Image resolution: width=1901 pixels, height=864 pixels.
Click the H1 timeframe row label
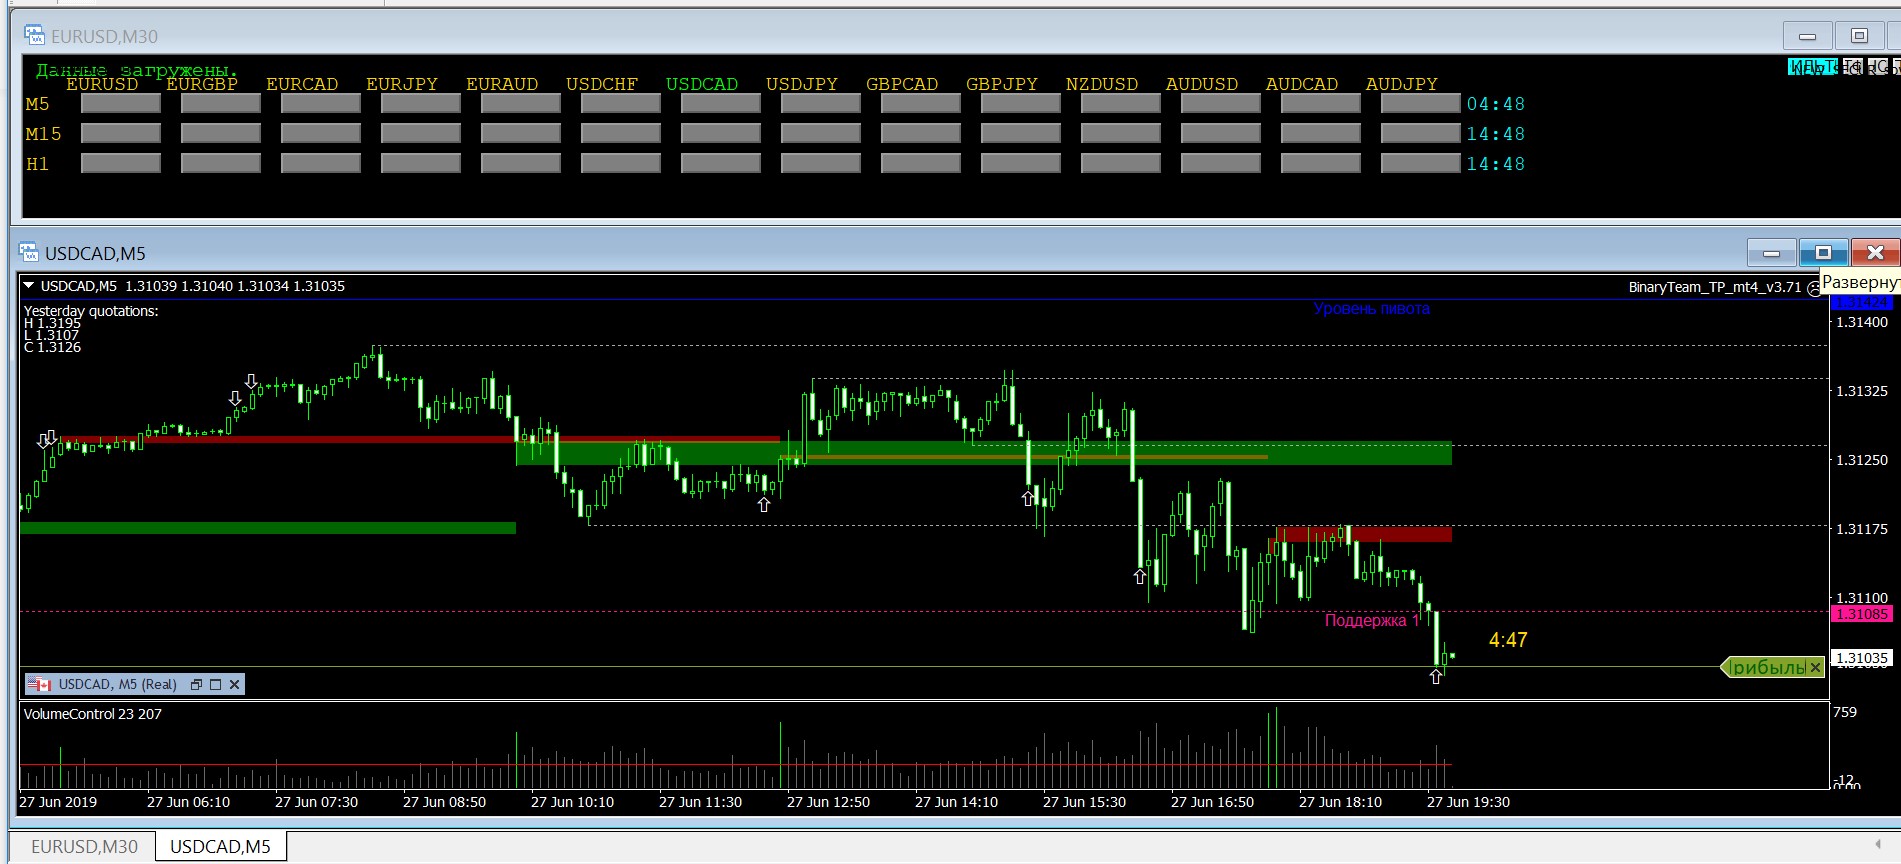[x=37, y=164]
